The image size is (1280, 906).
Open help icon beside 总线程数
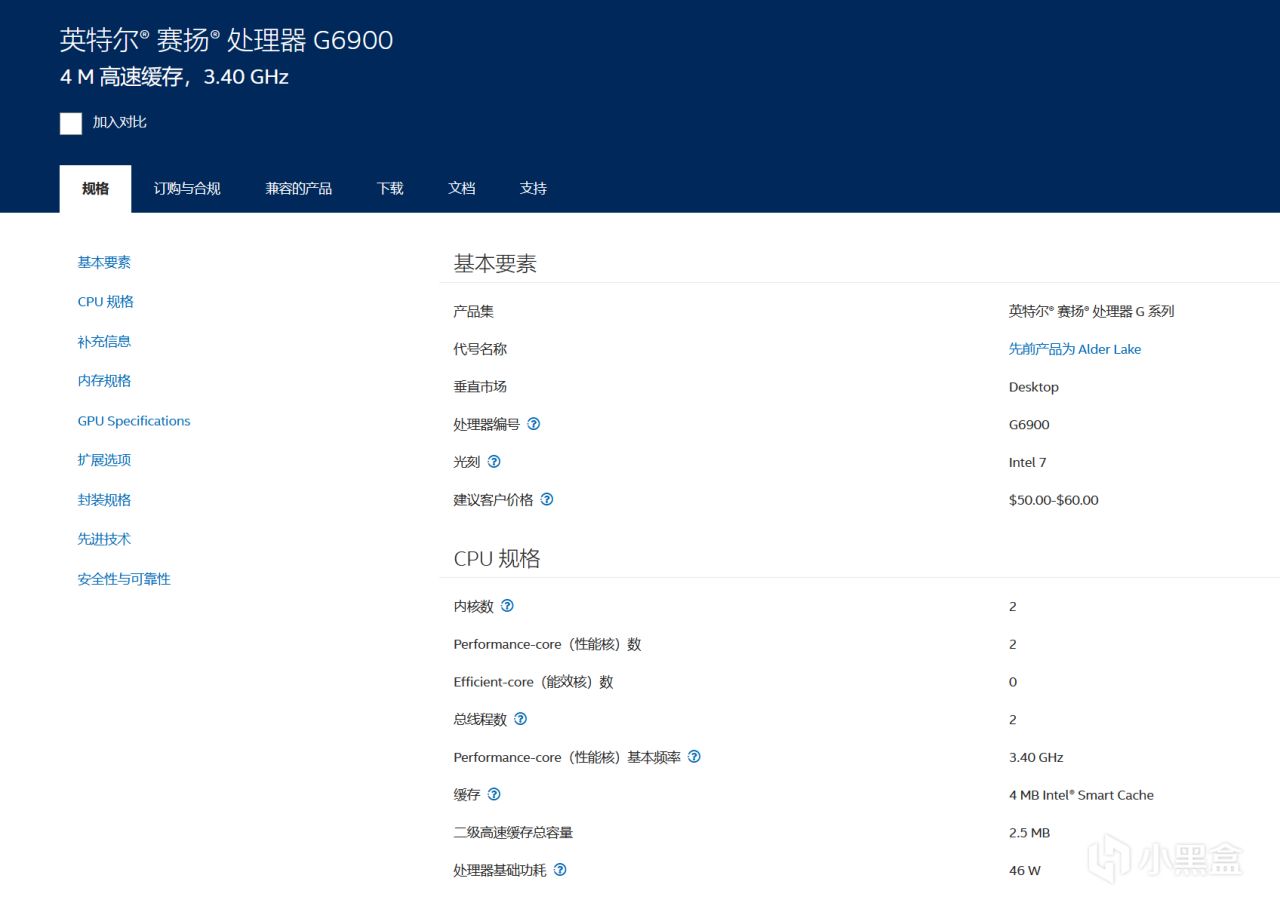[x=520, y=719]
